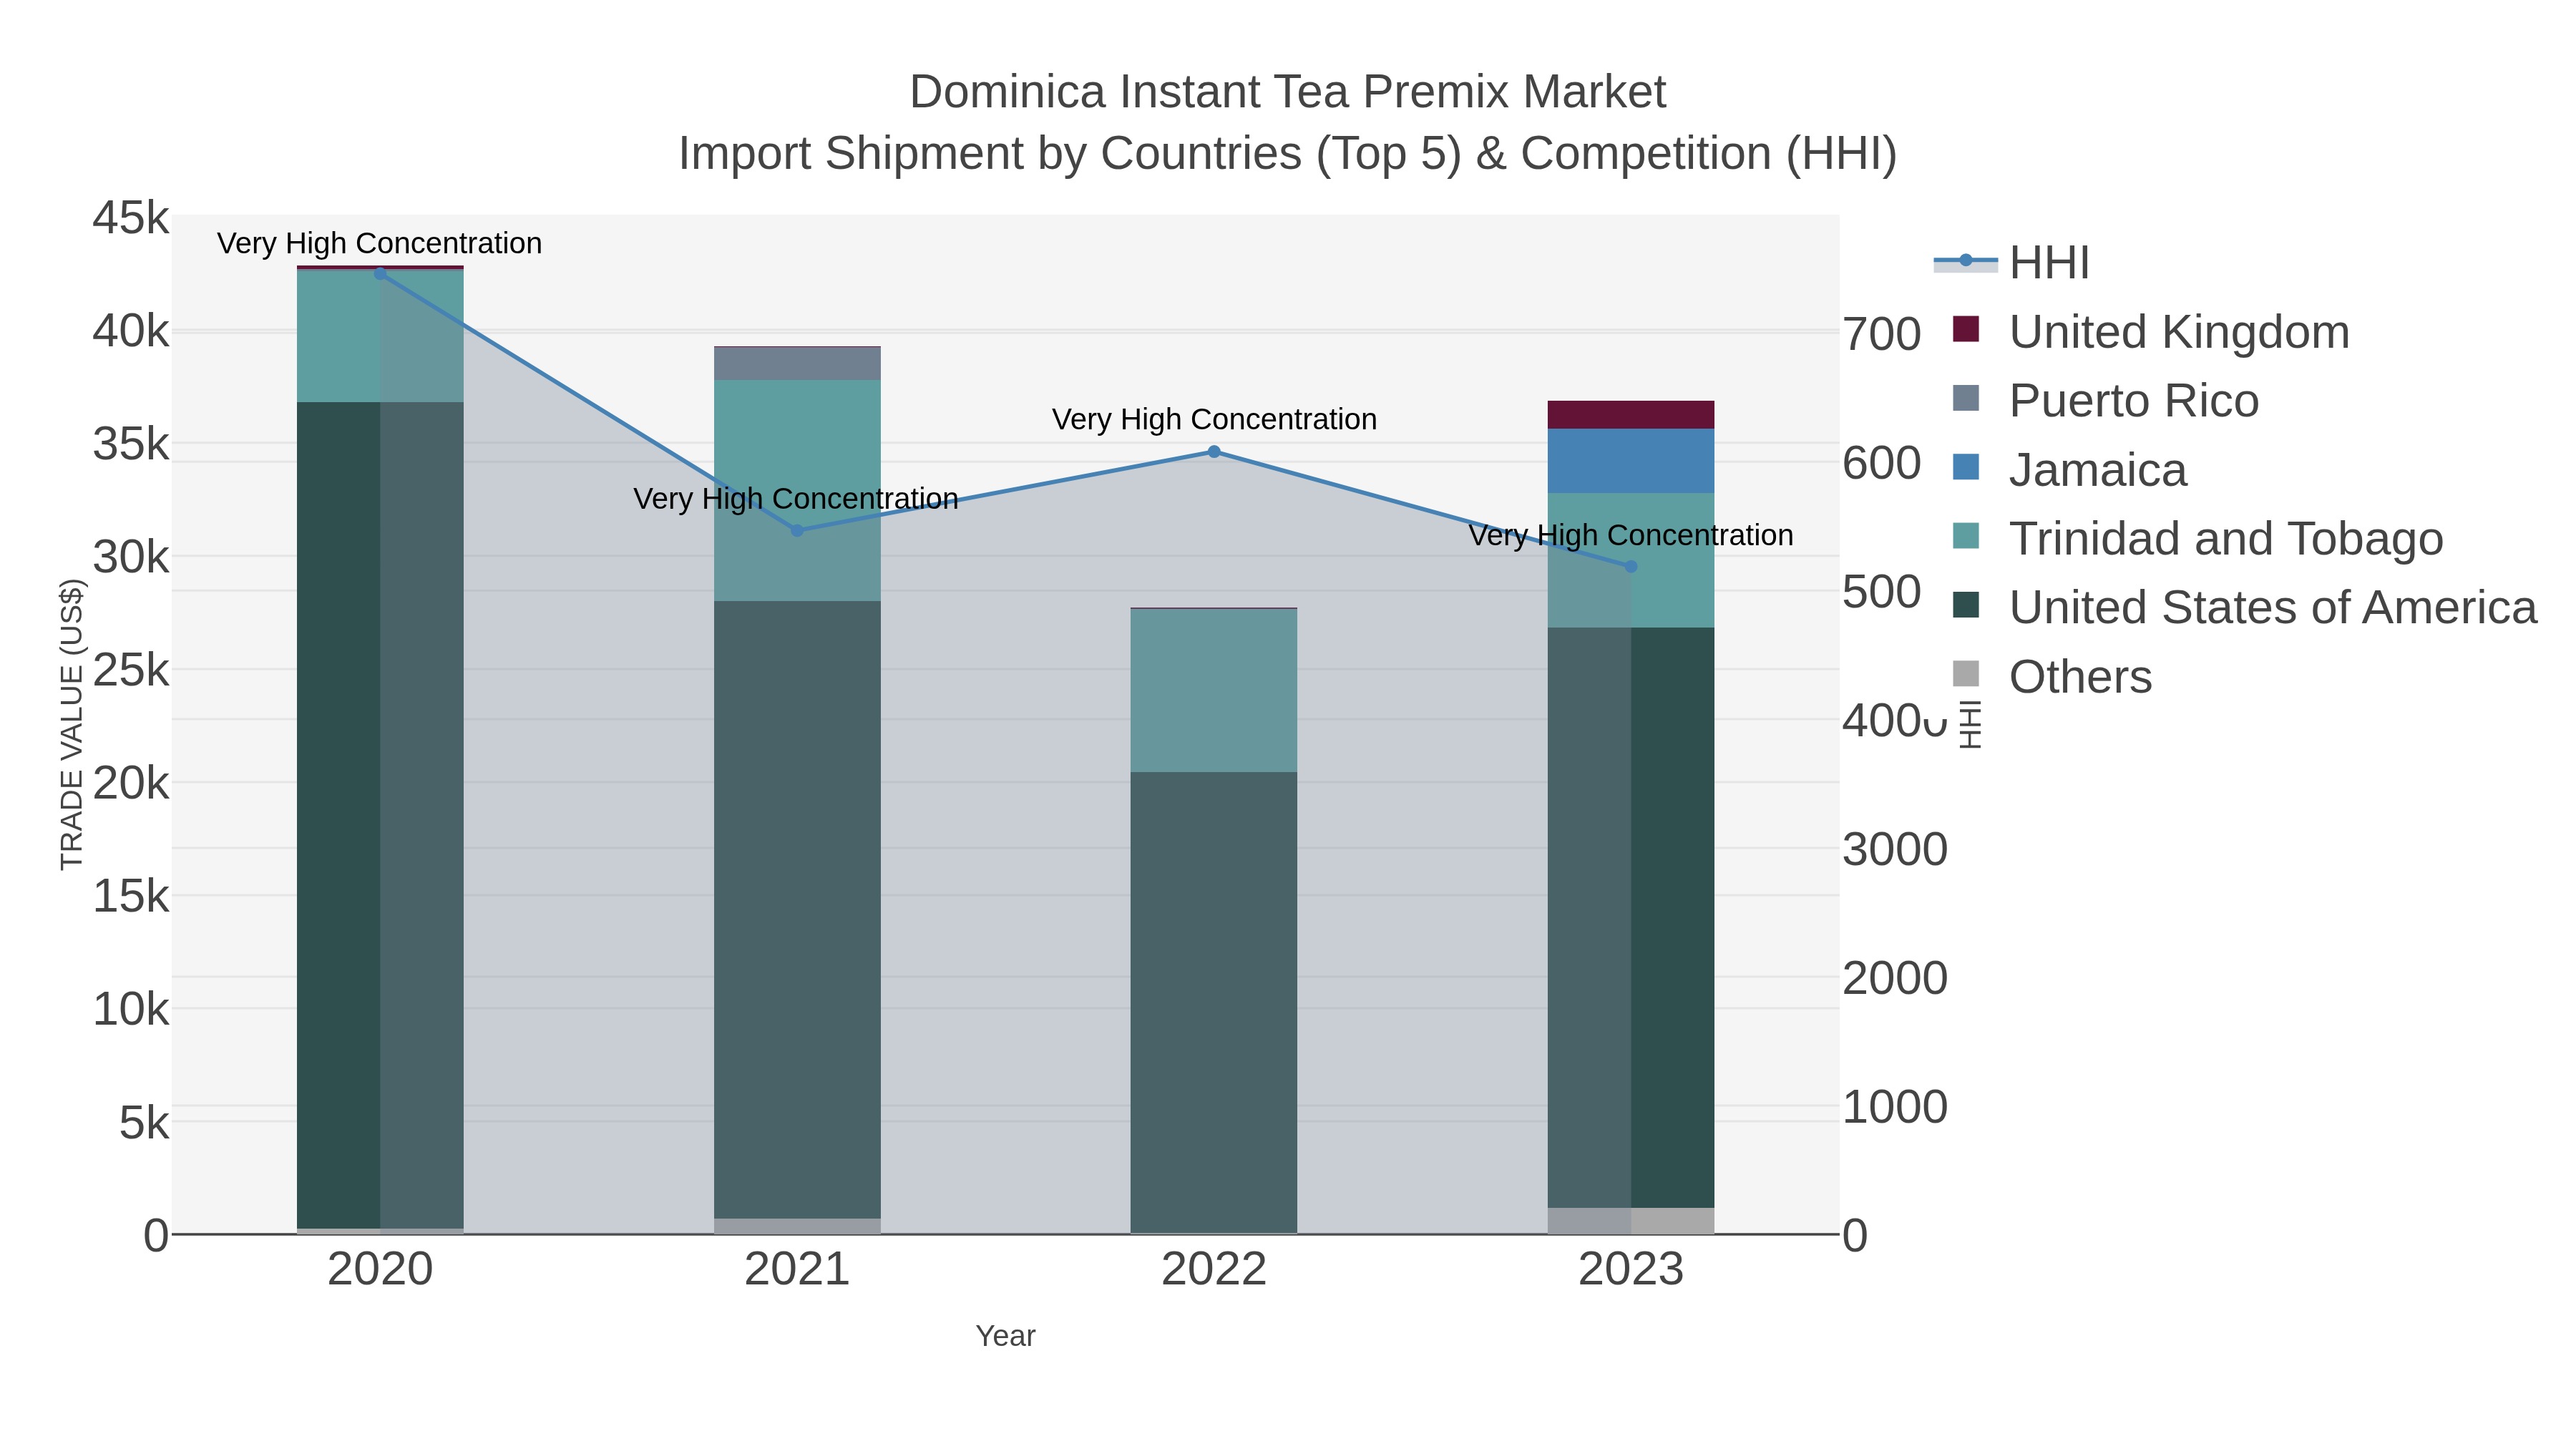Click the HHI line marker icon in legend
The height and width of the screenshot is (1449, 2576).
pyautogui.click(x=1966, y=261)
